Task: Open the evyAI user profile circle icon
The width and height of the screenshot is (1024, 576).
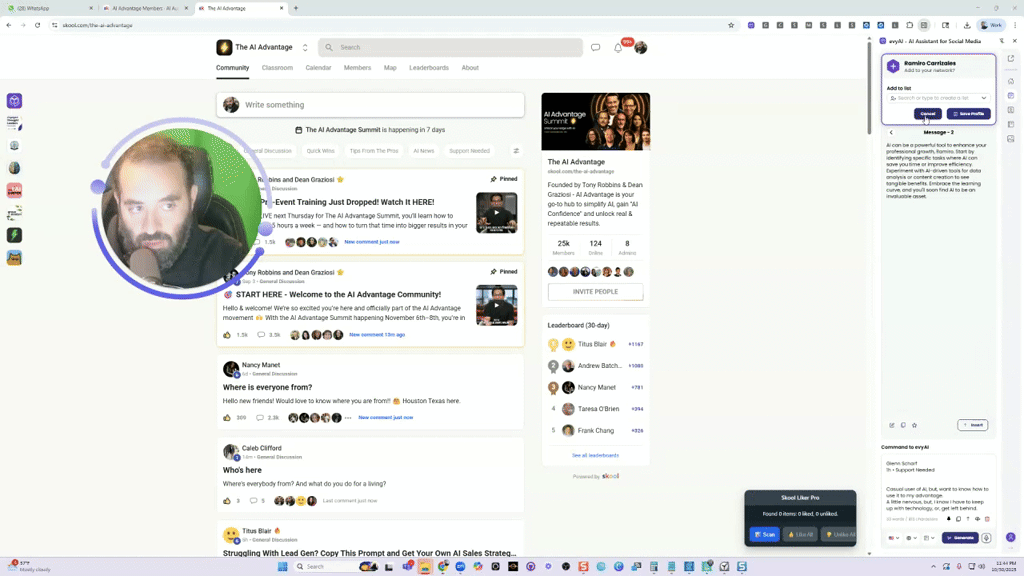Action: coord(1011,537)
